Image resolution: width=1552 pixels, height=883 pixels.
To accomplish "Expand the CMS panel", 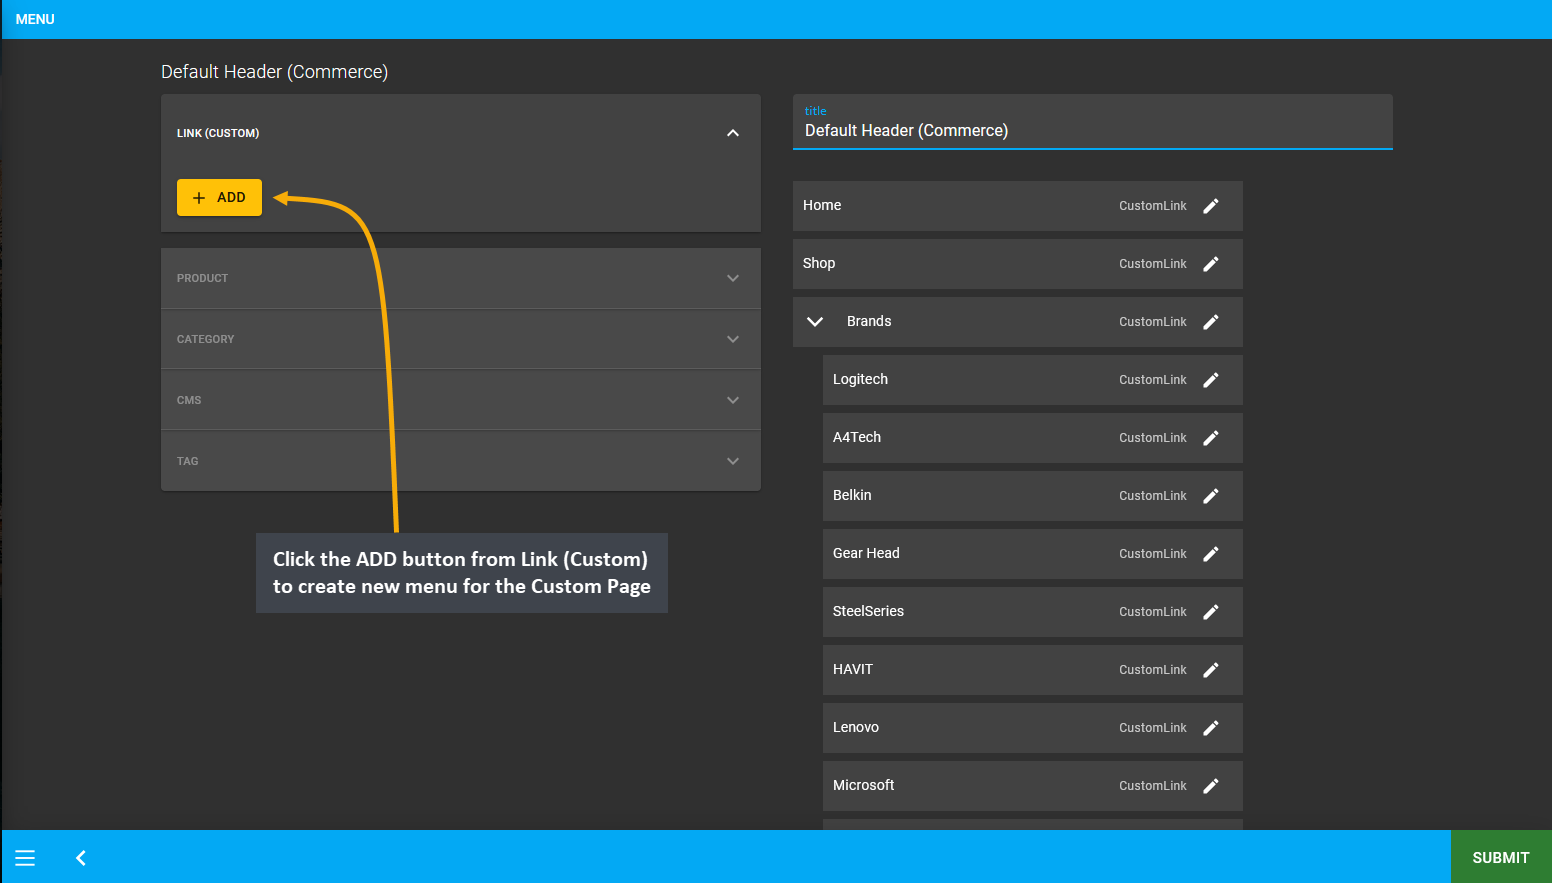I will pos(733,400).
